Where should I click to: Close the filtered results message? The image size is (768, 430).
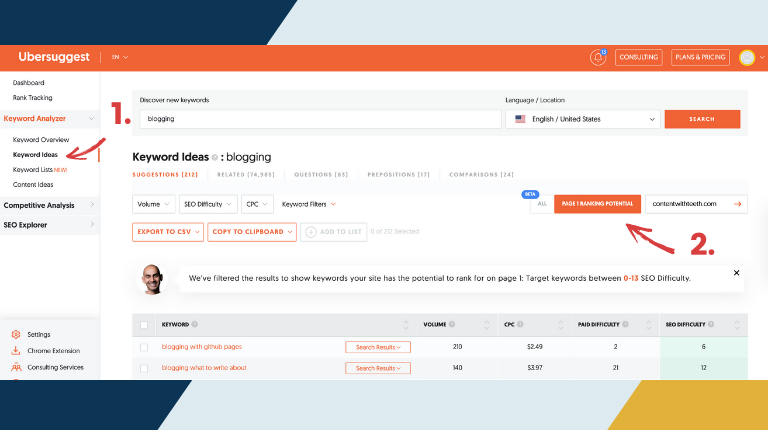click(736, 273)
